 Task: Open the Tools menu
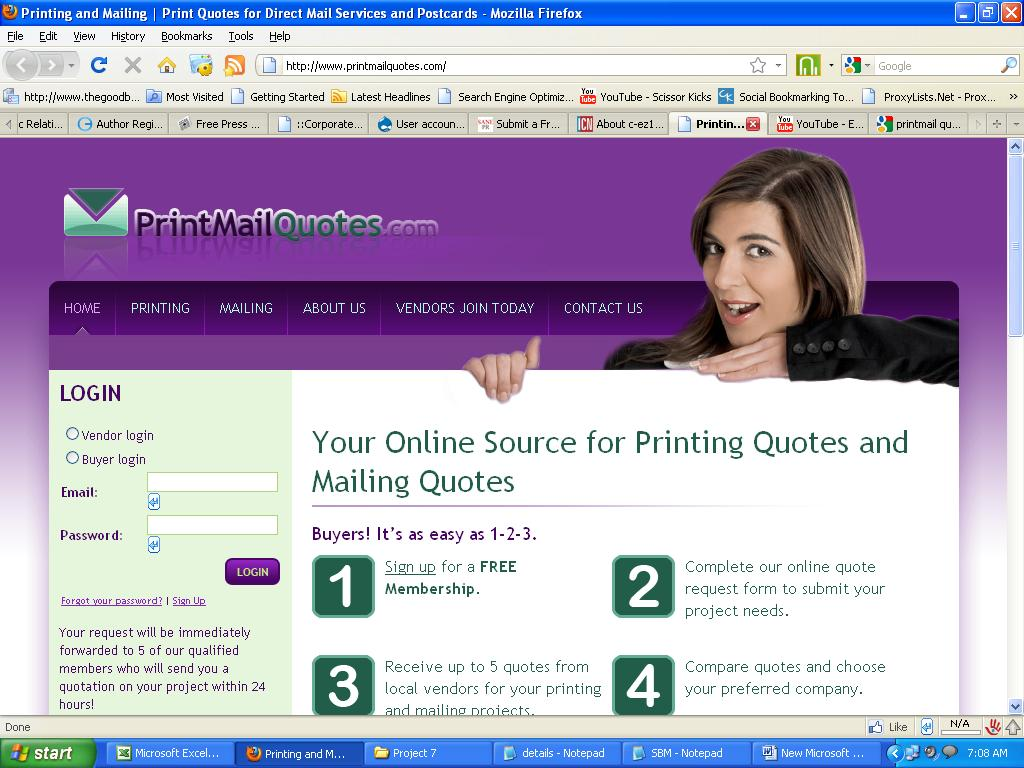241,36
